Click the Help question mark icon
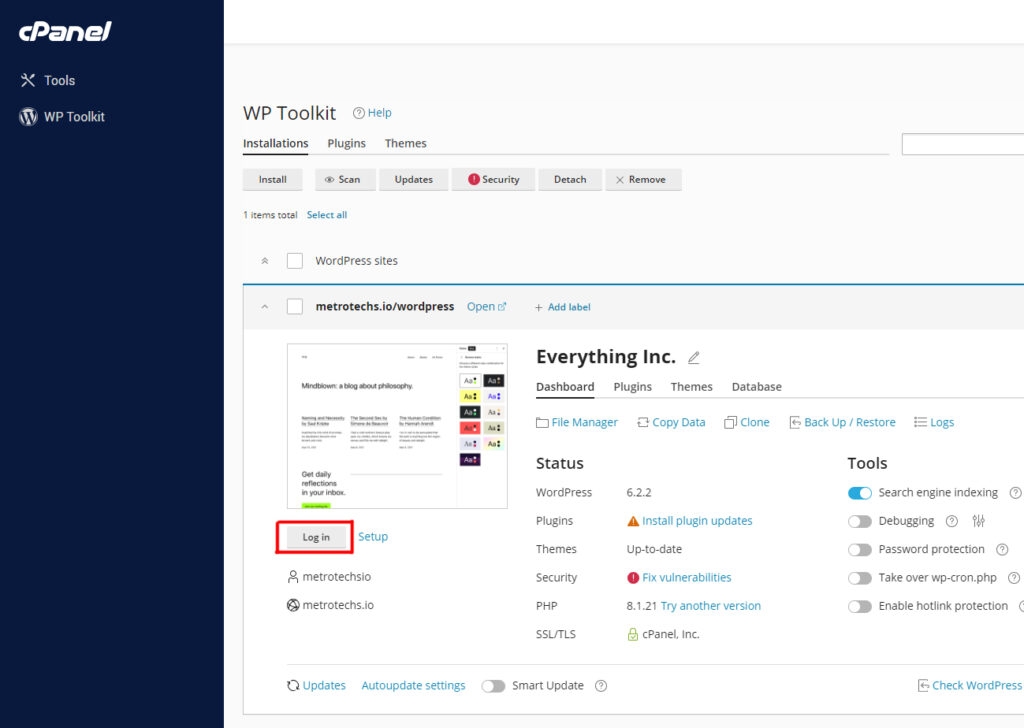The image size is (1024, 728). [x=359, y=113]
